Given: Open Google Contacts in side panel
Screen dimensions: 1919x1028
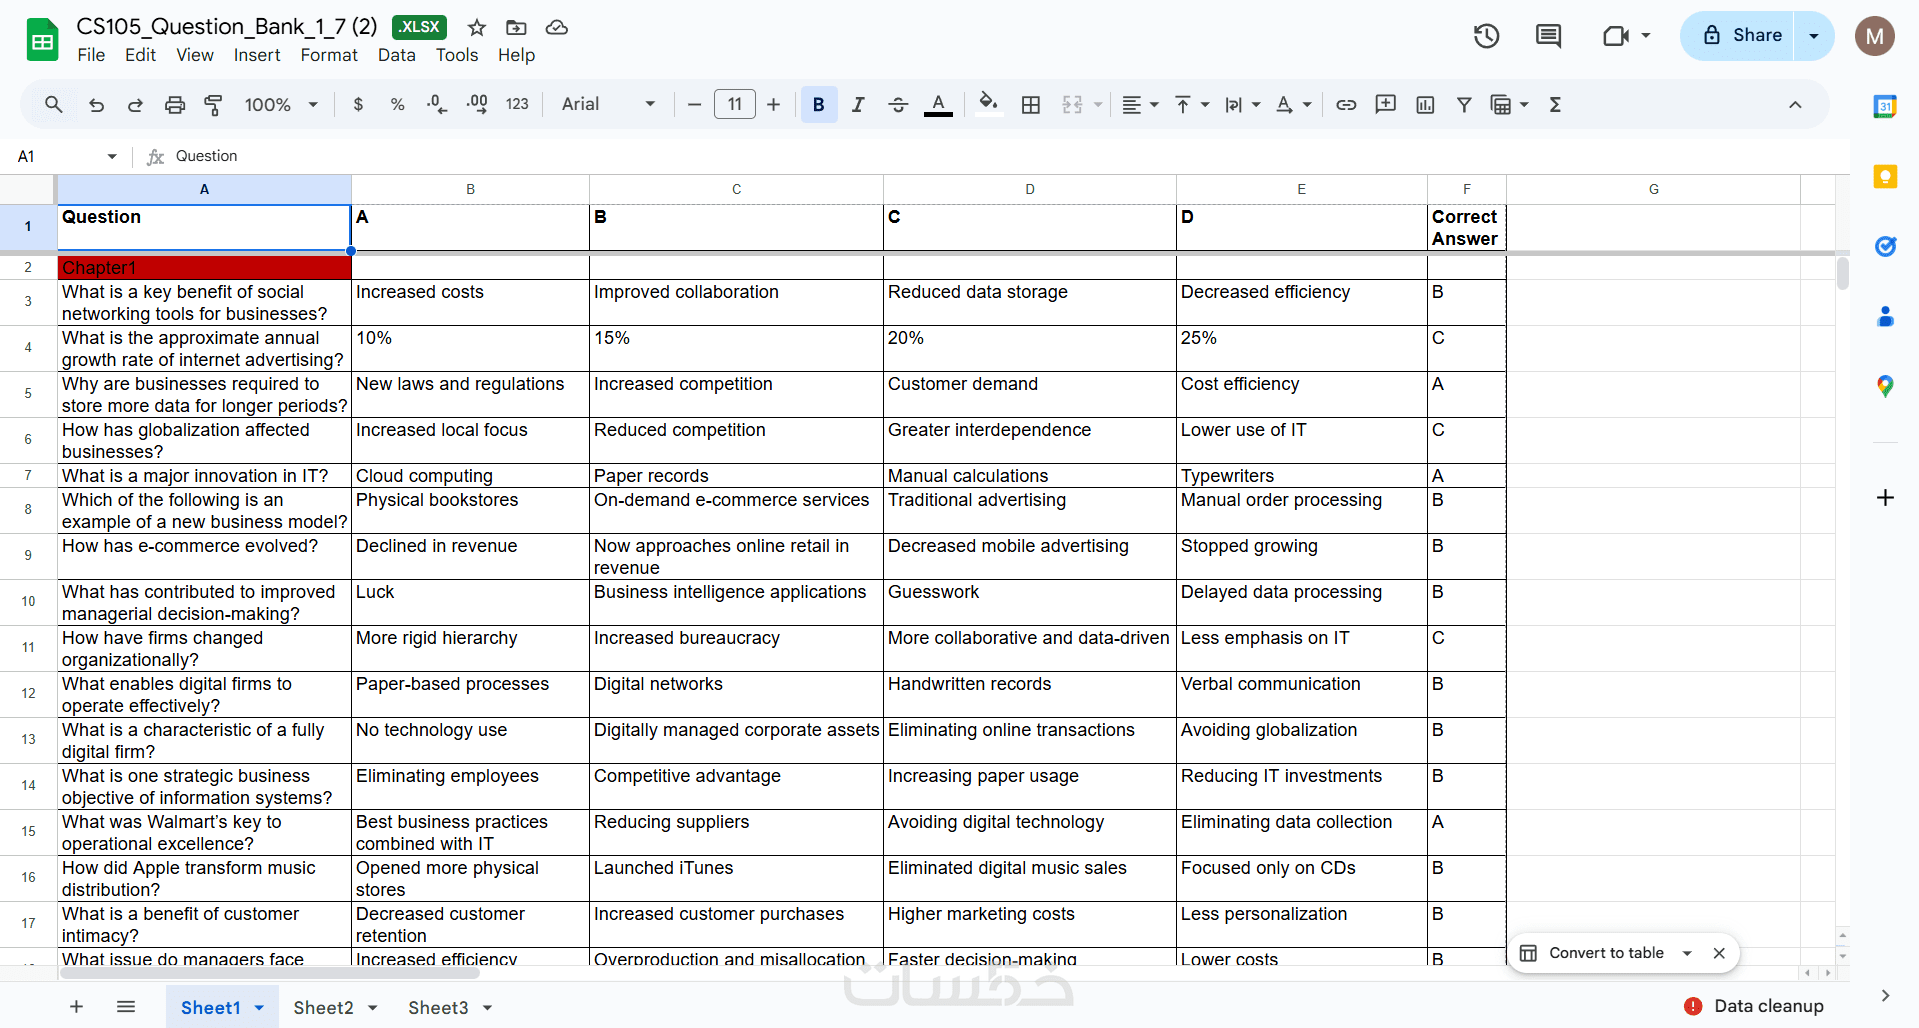Looking at the screenshot, I should [x=1885, y=316].
